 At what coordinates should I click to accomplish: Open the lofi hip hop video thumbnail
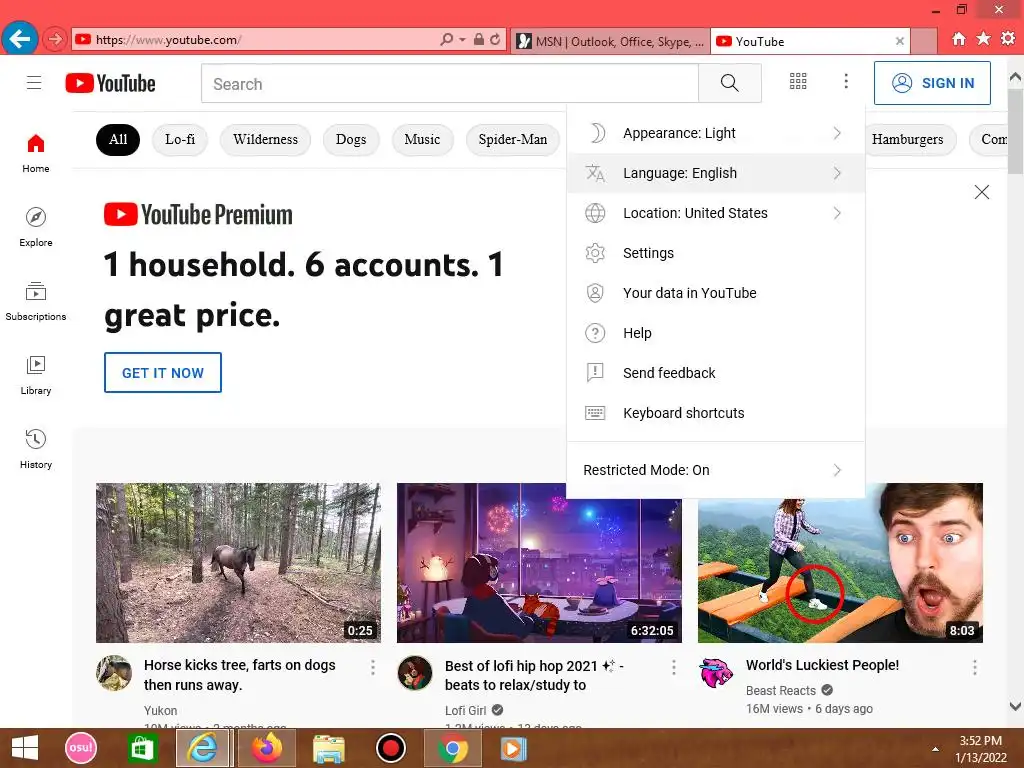(x=539, y=563)
